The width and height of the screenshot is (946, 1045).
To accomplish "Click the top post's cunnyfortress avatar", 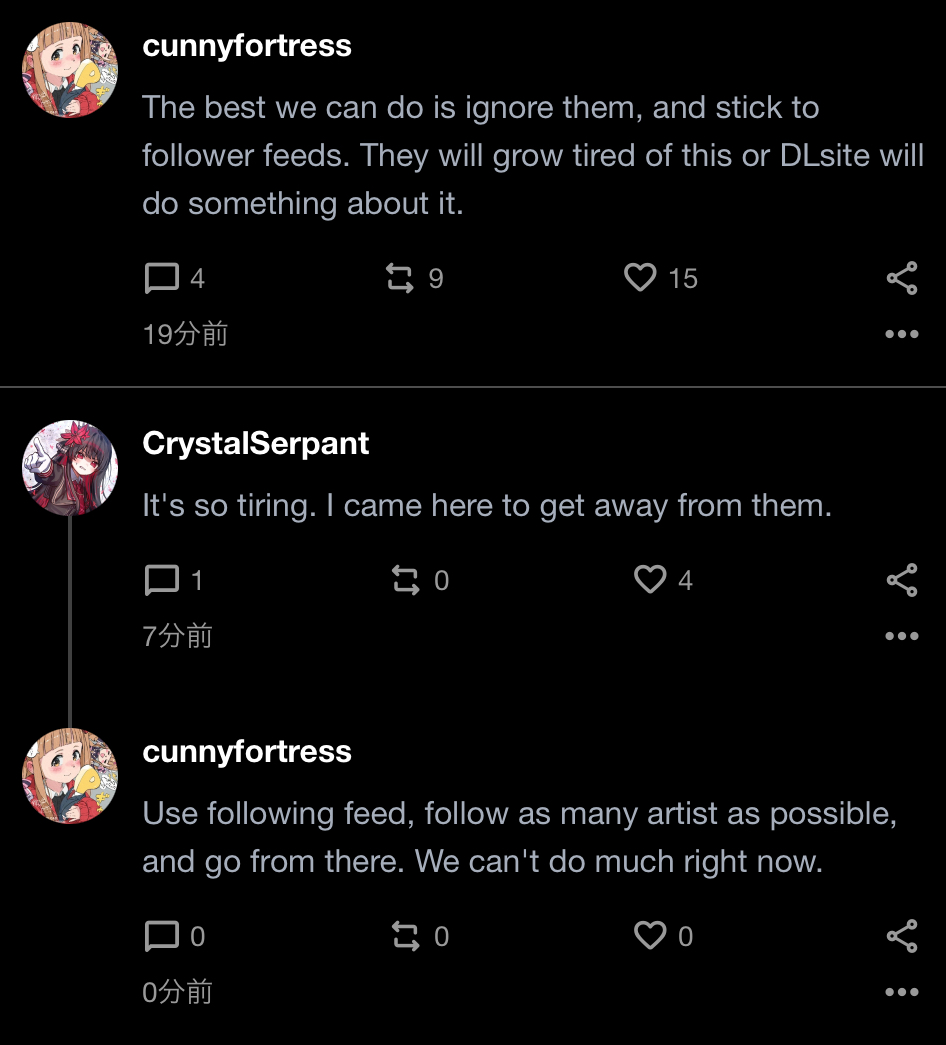I will tap(70, 70).
